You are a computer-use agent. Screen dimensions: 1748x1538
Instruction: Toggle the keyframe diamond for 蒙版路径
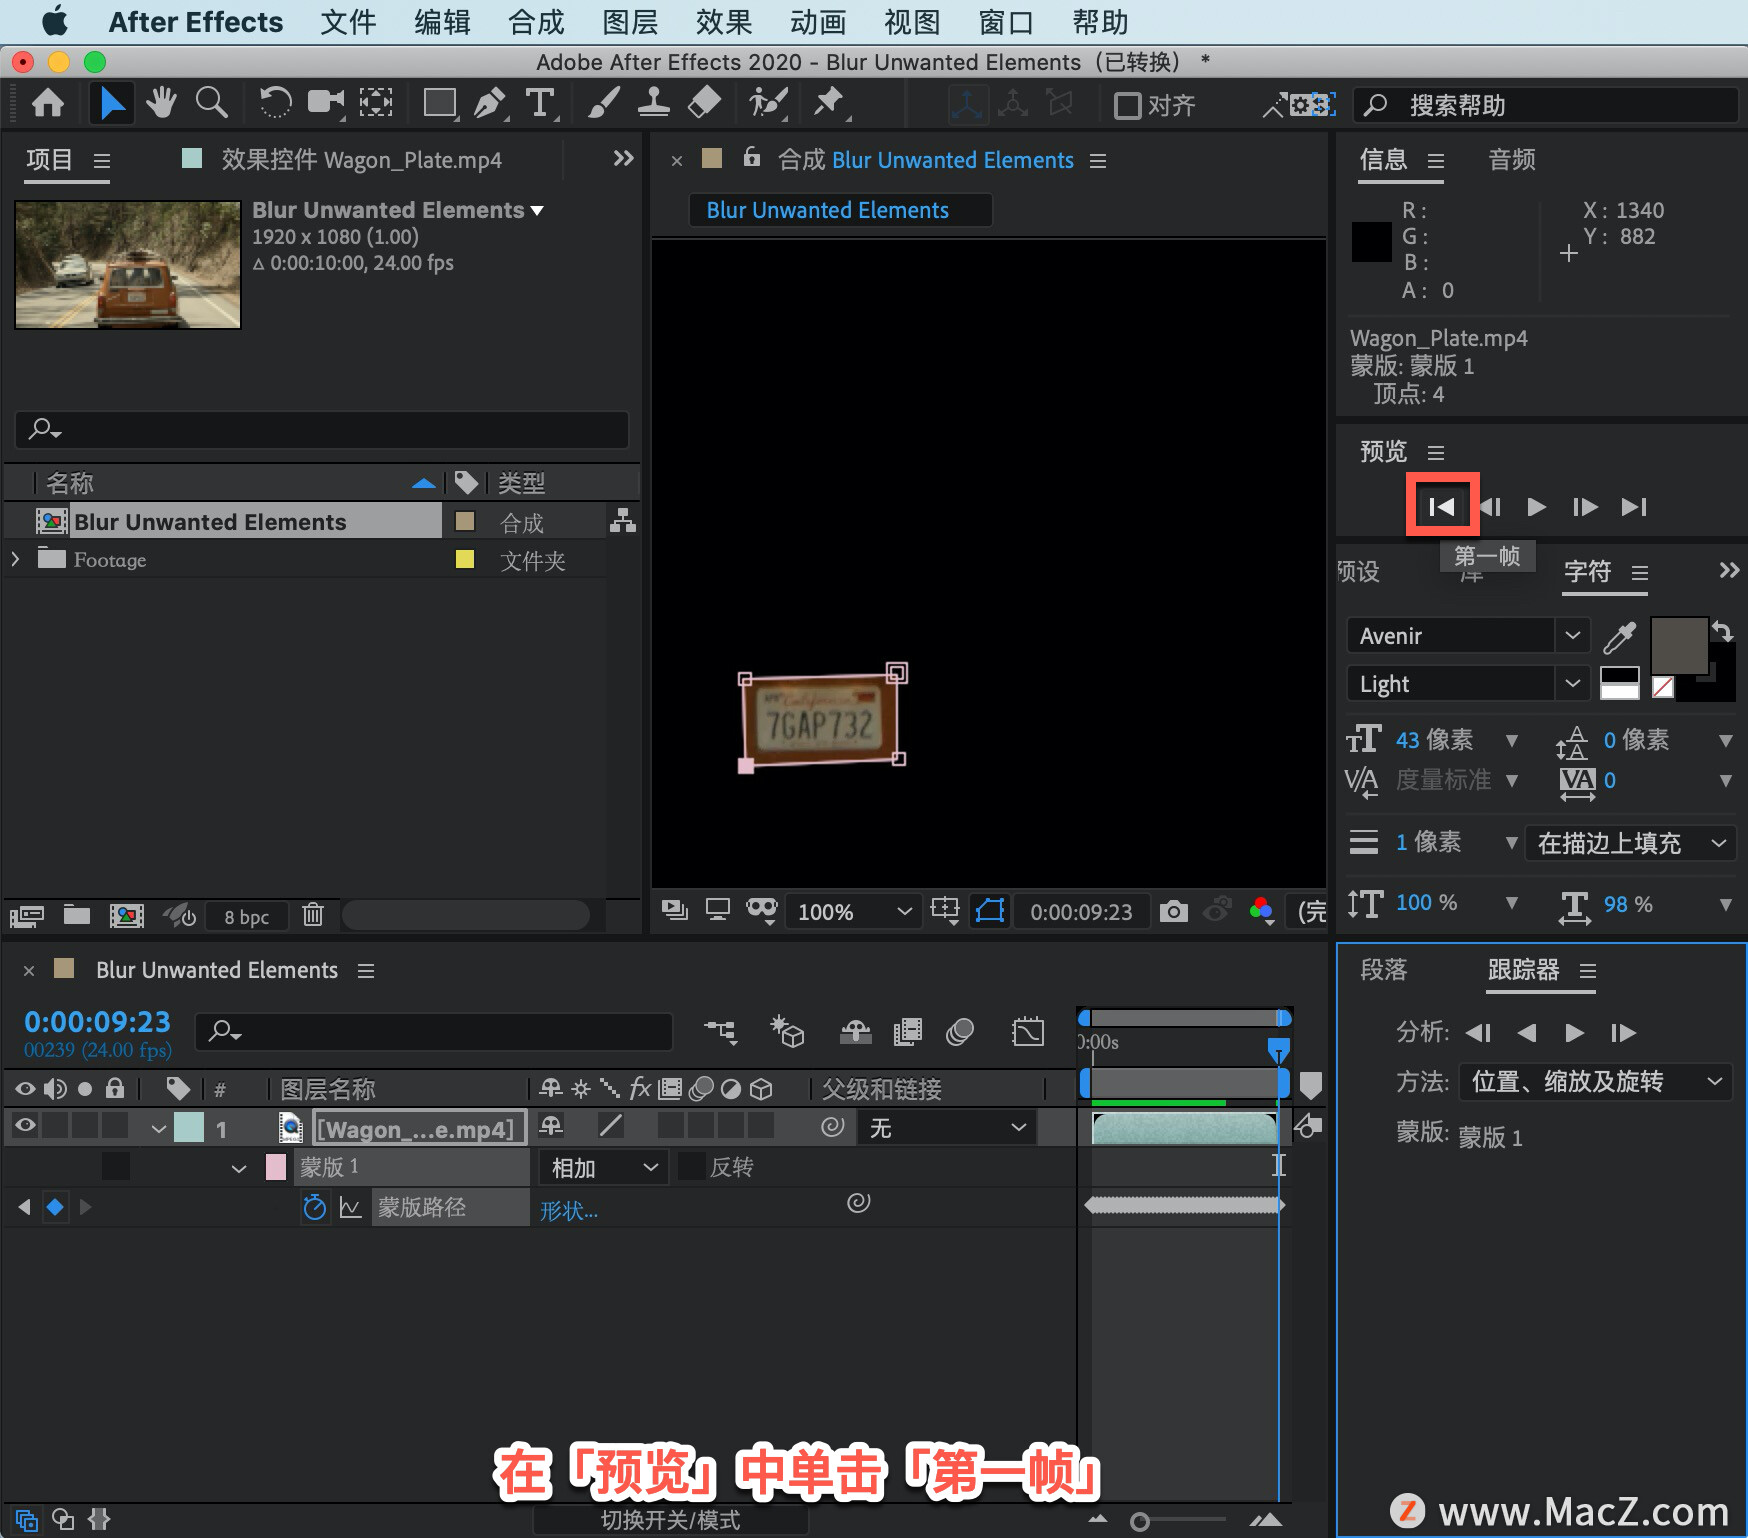55,1207
